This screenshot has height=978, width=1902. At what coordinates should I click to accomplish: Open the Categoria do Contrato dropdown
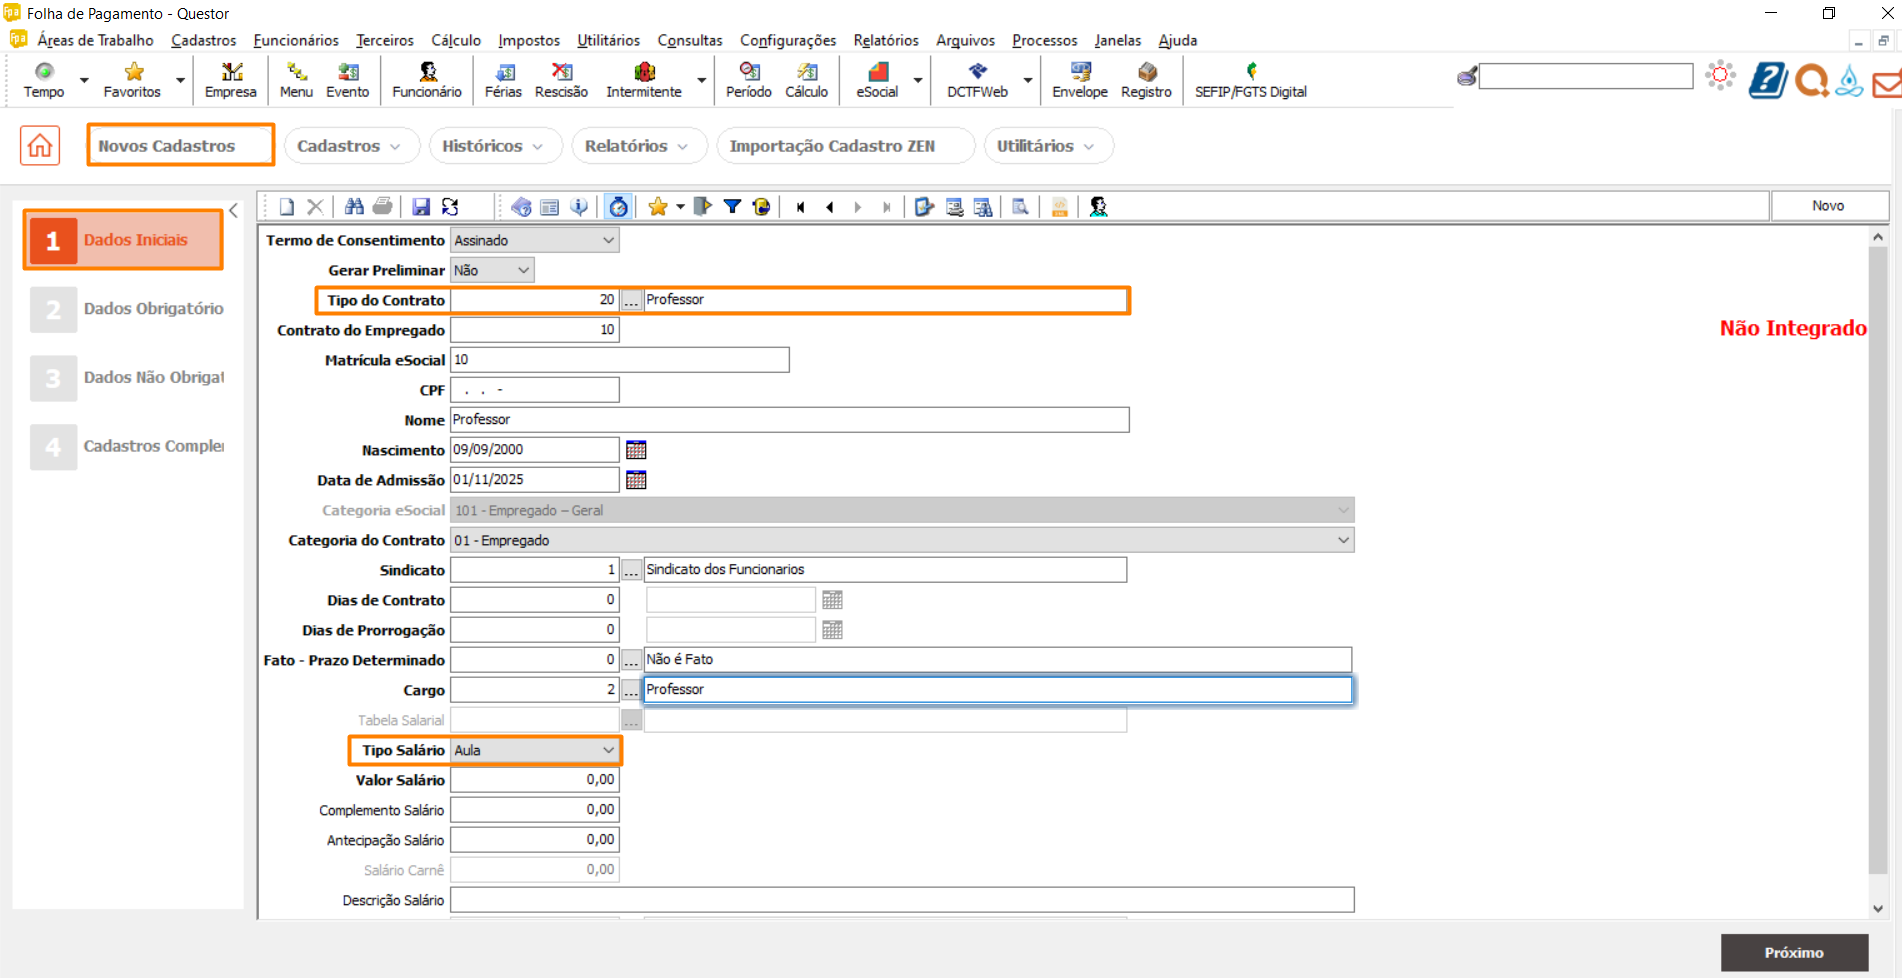tap(1342, 540)
